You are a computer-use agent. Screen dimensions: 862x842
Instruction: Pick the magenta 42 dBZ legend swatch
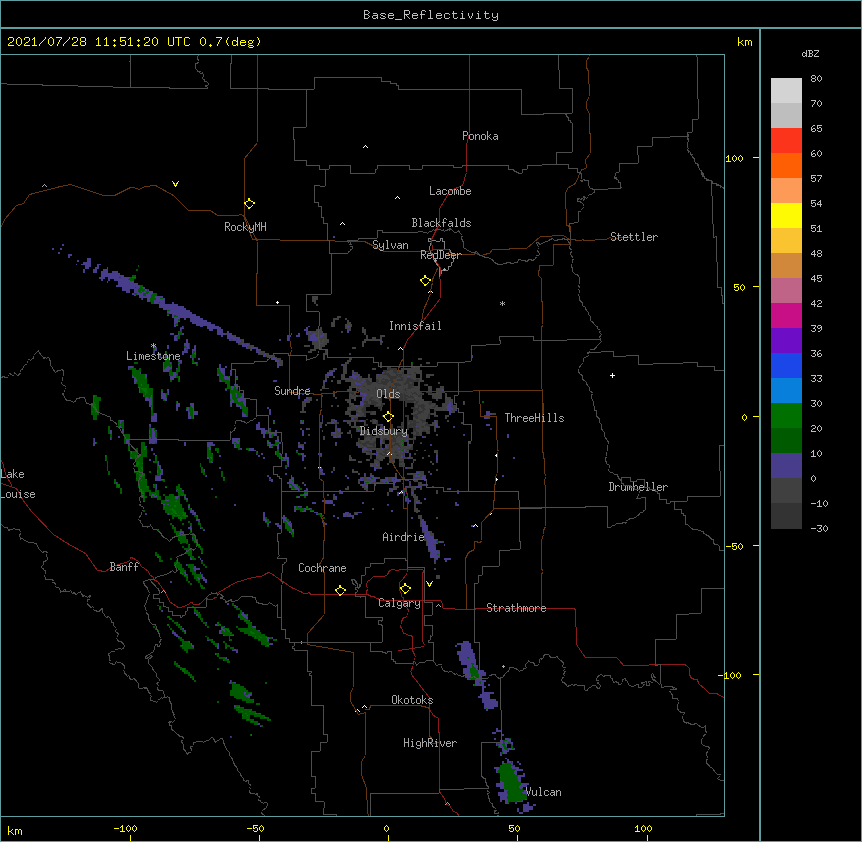tap(786, 315)
